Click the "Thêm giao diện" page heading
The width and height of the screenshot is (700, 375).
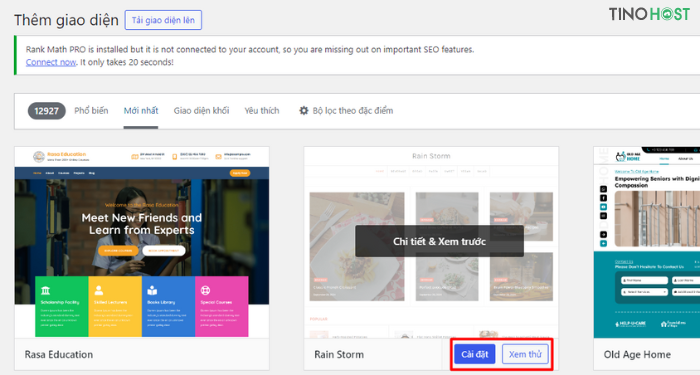(66, 20)
